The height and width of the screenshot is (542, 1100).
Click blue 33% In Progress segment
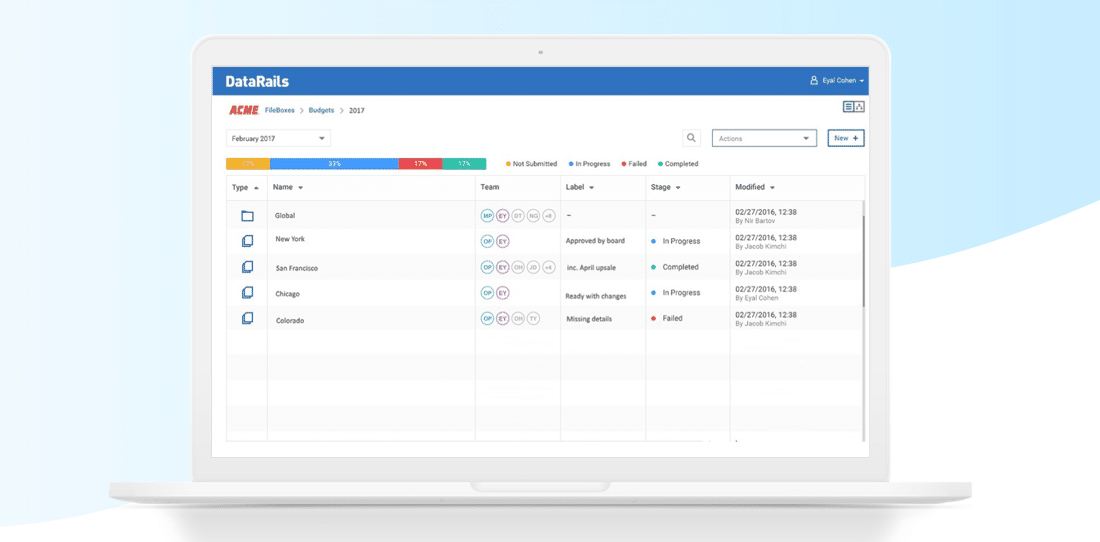[x=334, y=163]
